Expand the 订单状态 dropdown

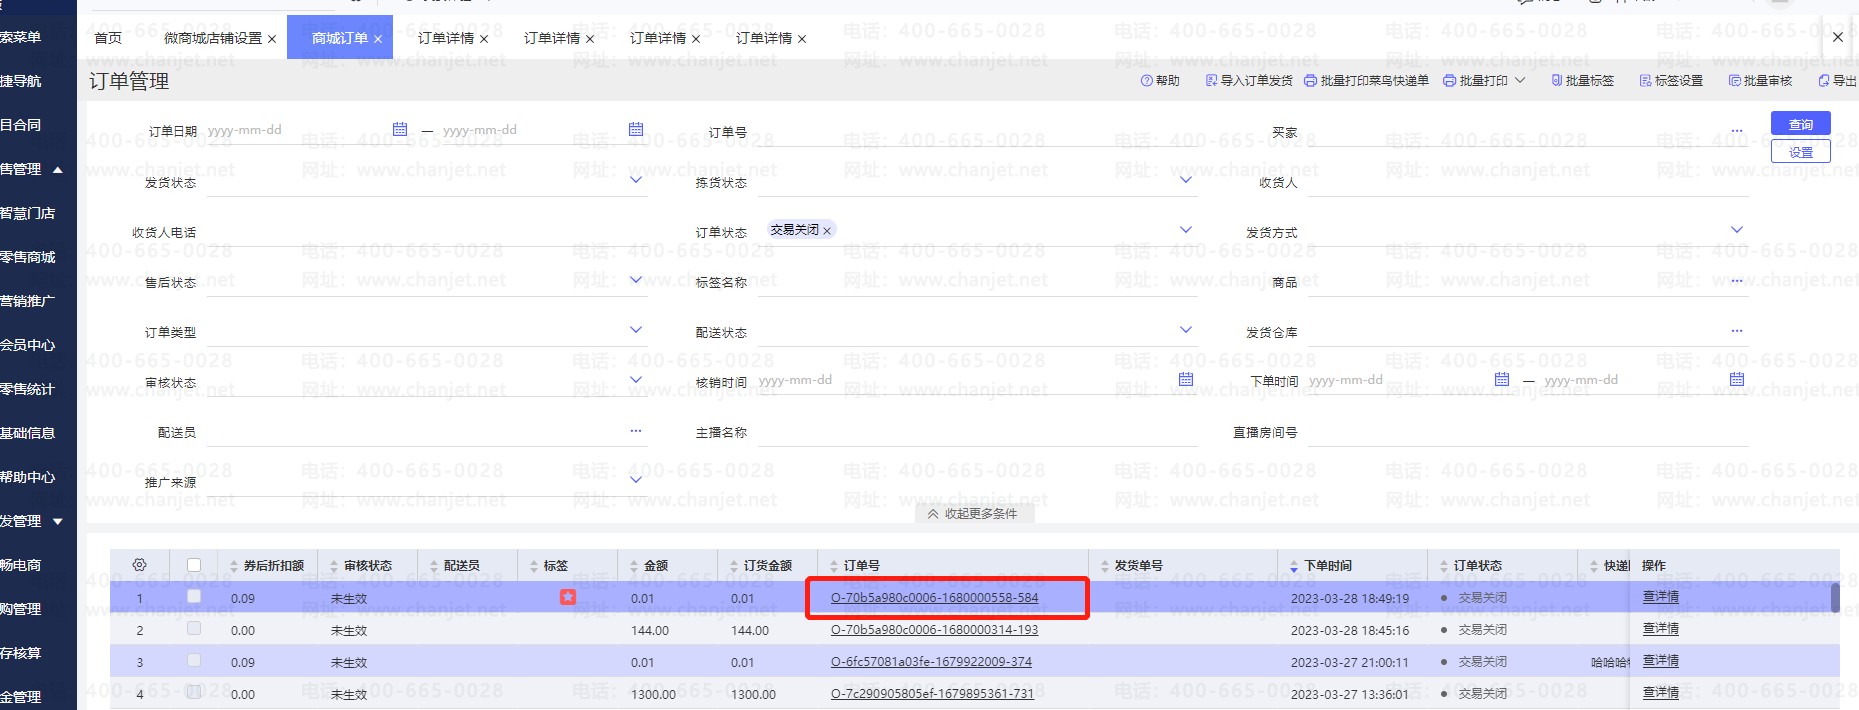(1186, 230)
